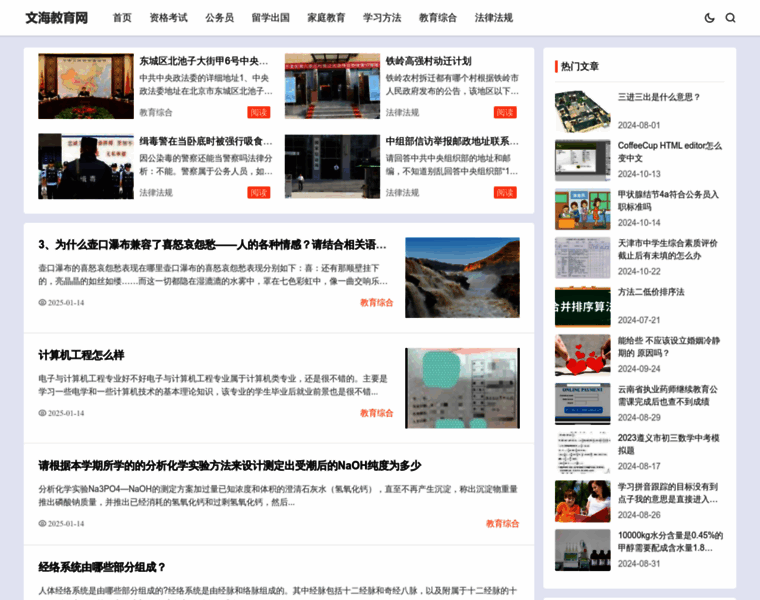
Task: Open hot article 10000kg水分含量是0.45%的甲醇
Action: point(670,542)
